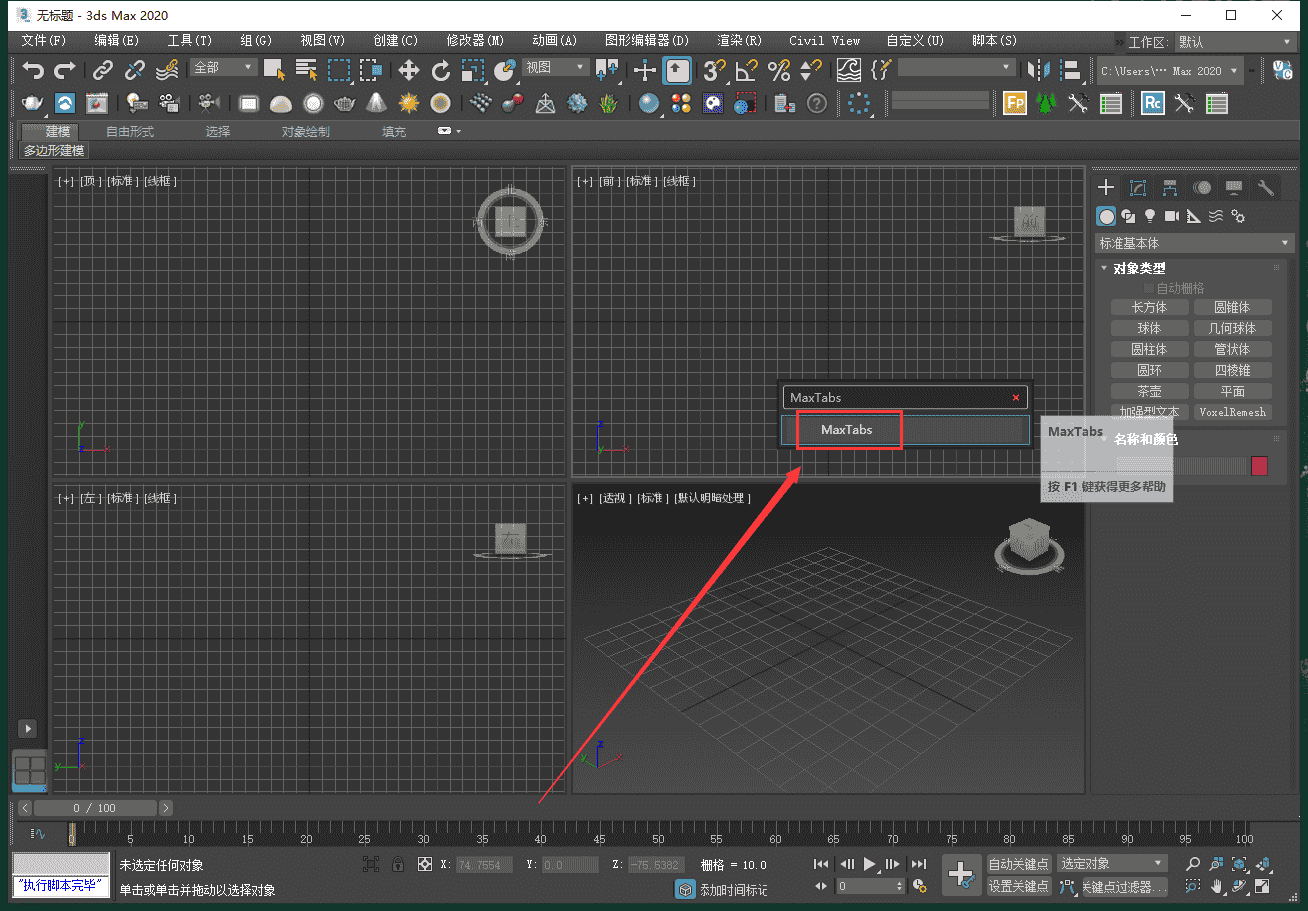
Task: Click the 几何球体 geosphere button
Action: [x=1232, y=328]
